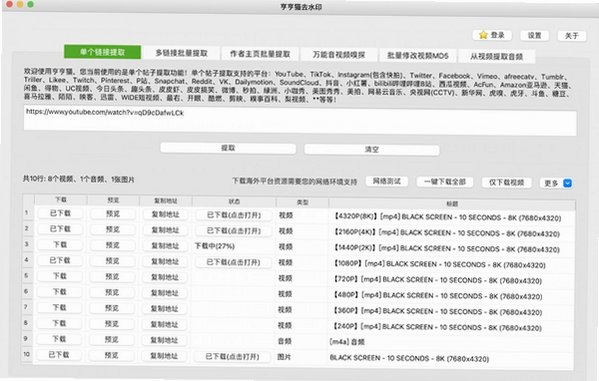Open the 批量修改视频MD5 tab
This screenshot has width=599, height=381.
418,56
